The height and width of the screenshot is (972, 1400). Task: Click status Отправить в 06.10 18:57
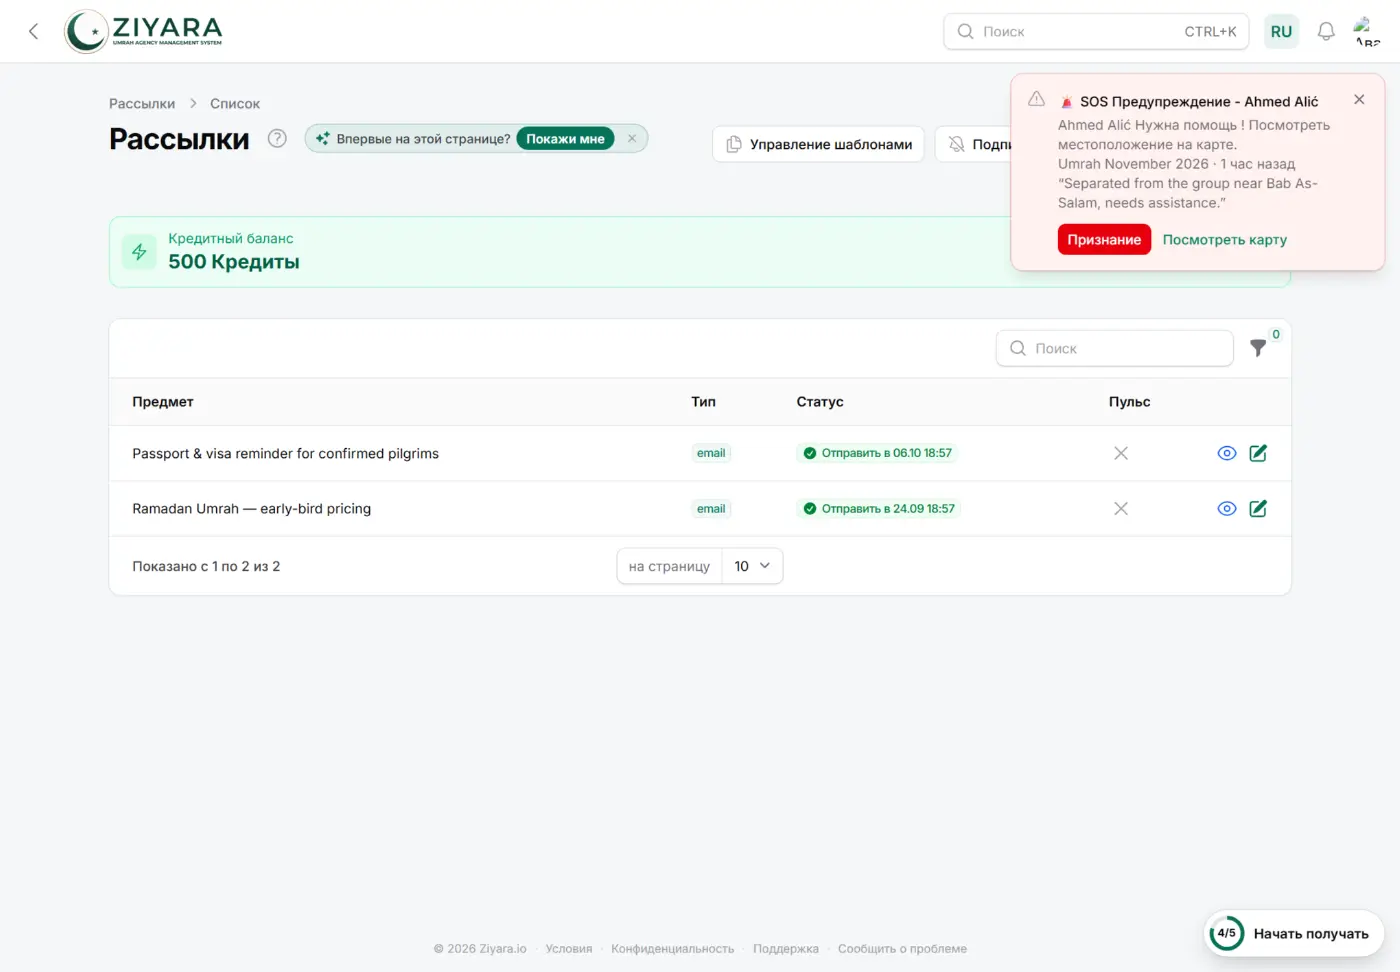[x=877, y=453]
